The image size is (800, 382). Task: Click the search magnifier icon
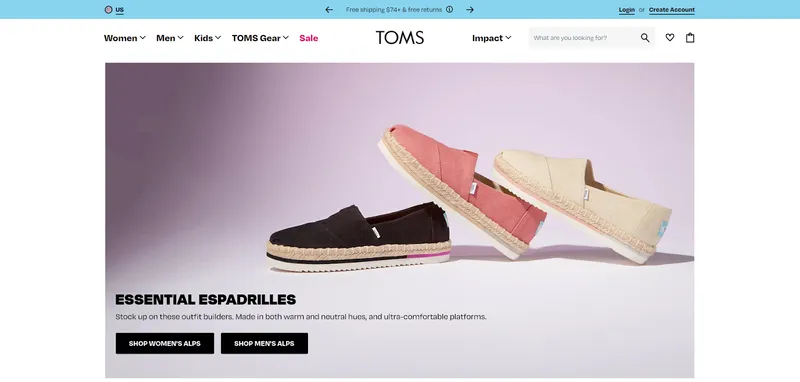click(645, 38)
